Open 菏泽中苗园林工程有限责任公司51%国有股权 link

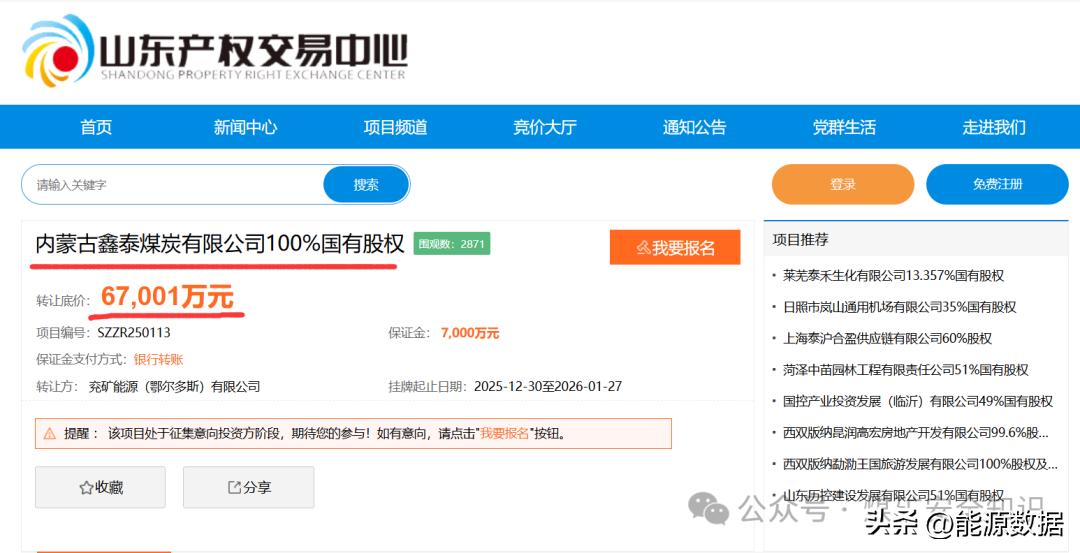(x=906, y=370)
